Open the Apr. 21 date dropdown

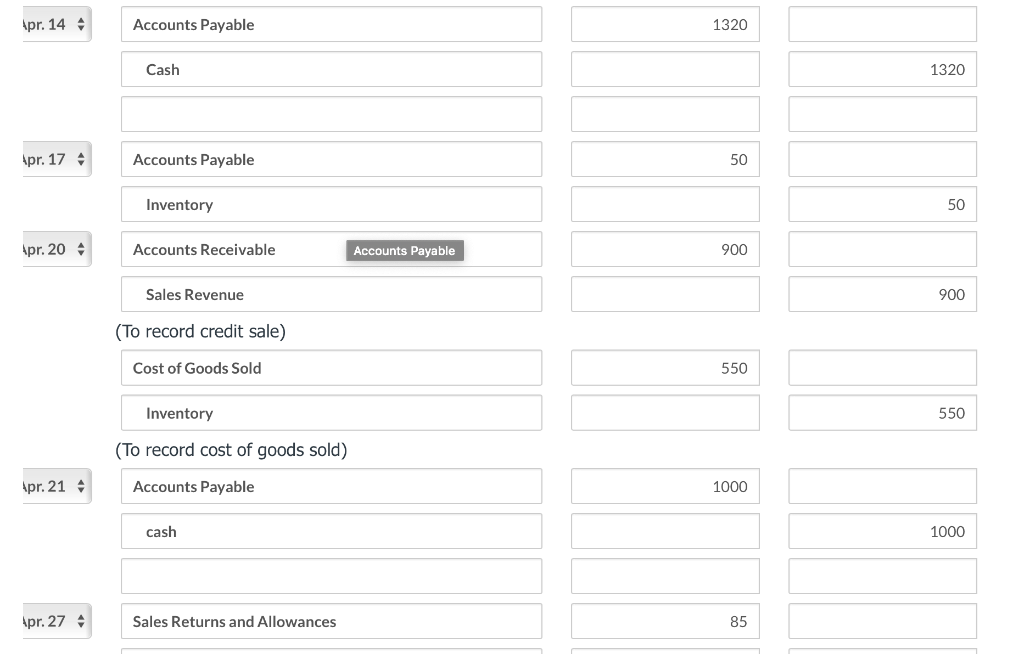[x=54, y=486]
